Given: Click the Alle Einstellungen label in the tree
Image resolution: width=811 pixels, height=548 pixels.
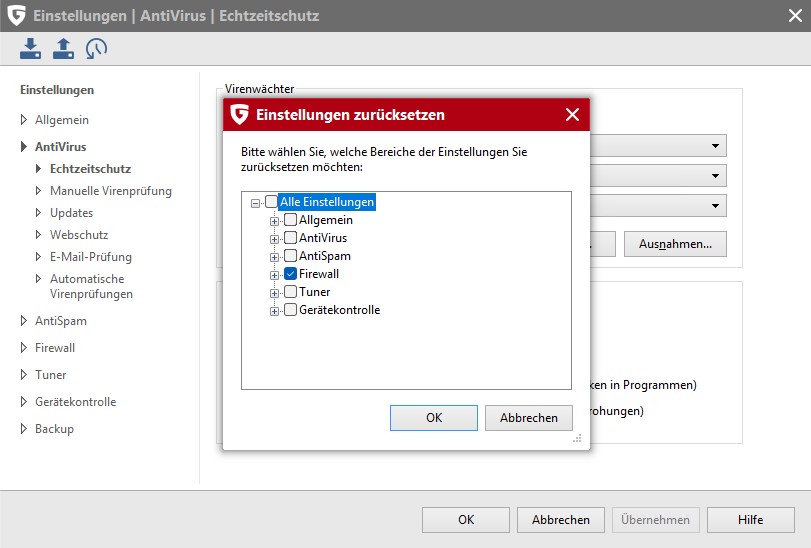Looking at the screenshot, I should (x=327, y=202).
